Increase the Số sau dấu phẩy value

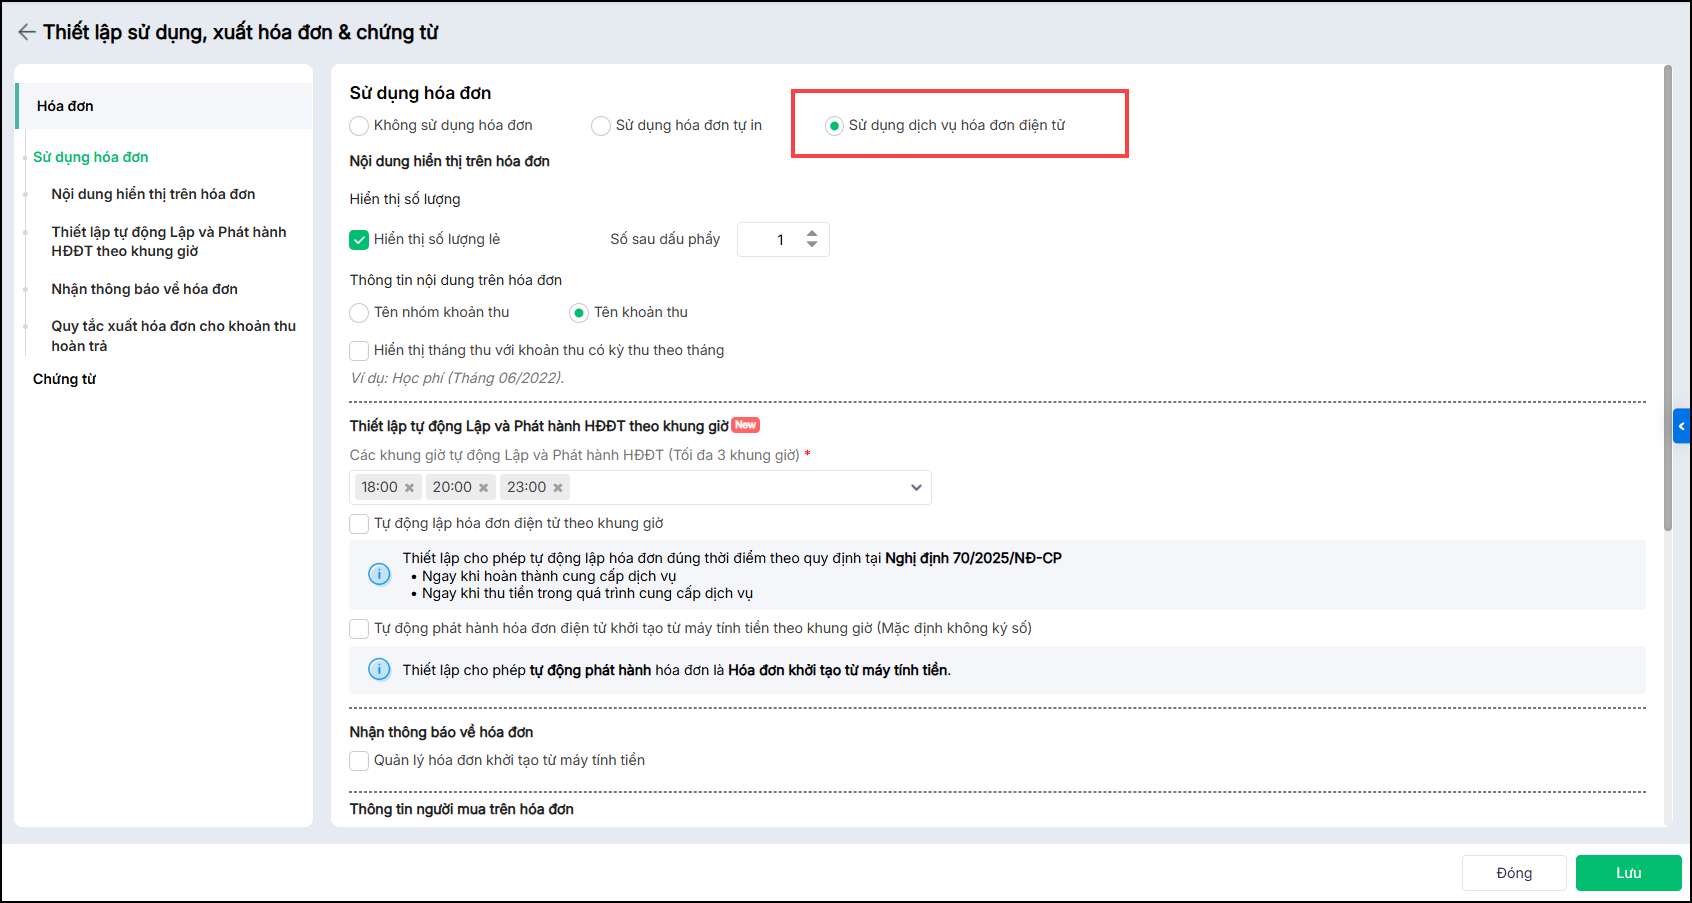coord(812,234)
